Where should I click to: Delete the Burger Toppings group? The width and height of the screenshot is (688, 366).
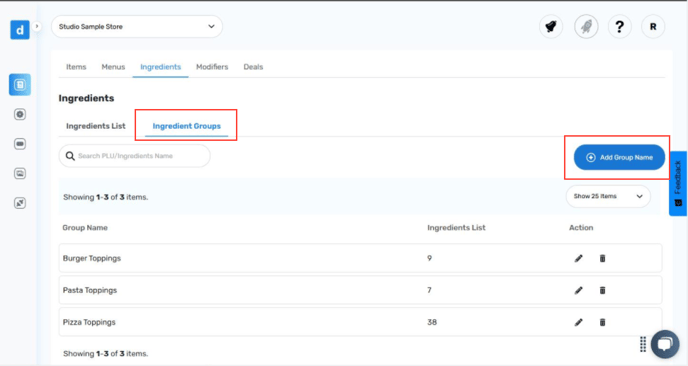click(602, 258)
